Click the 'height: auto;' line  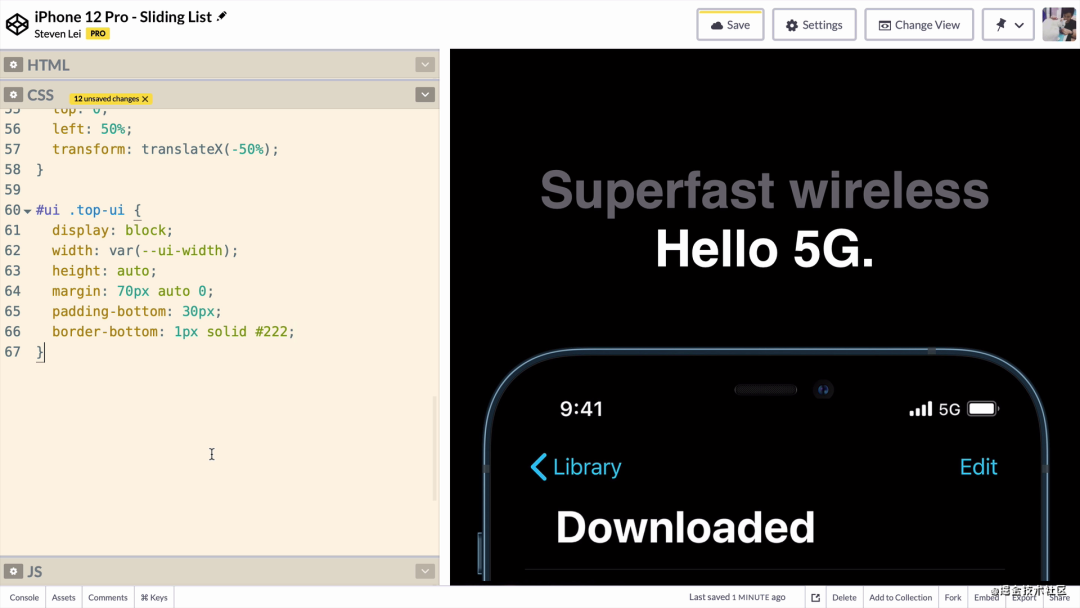click(x=104, y=271)
